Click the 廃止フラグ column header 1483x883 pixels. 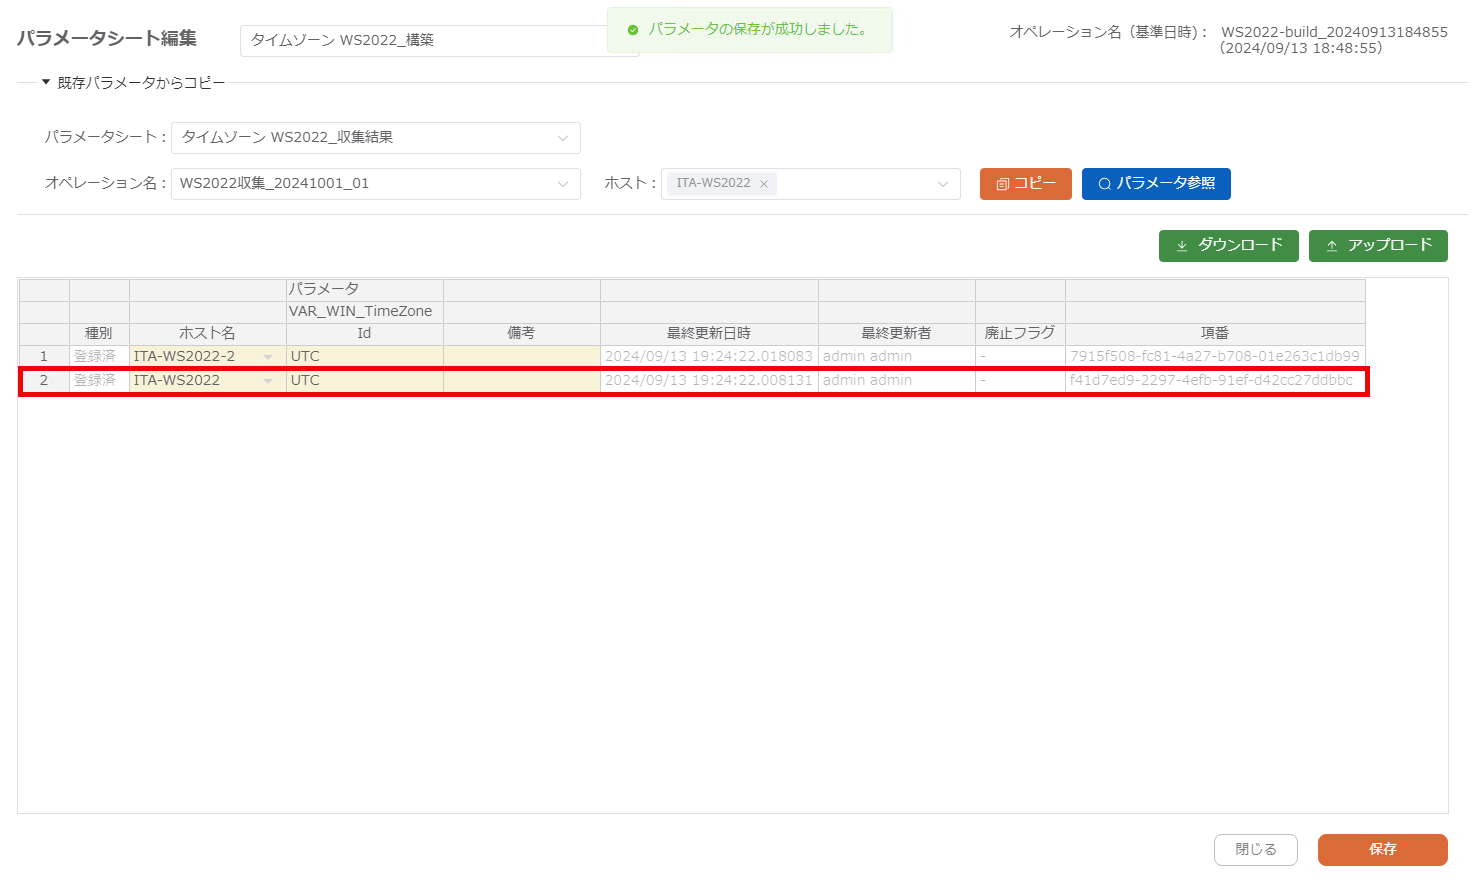point(1019,333)
